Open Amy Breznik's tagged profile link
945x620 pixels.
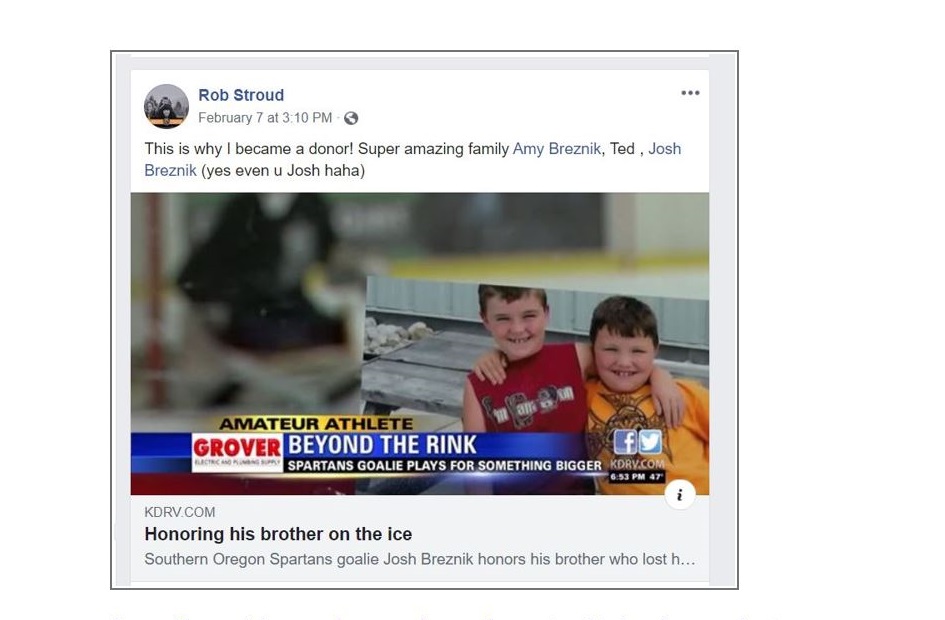tap(557, 149)
